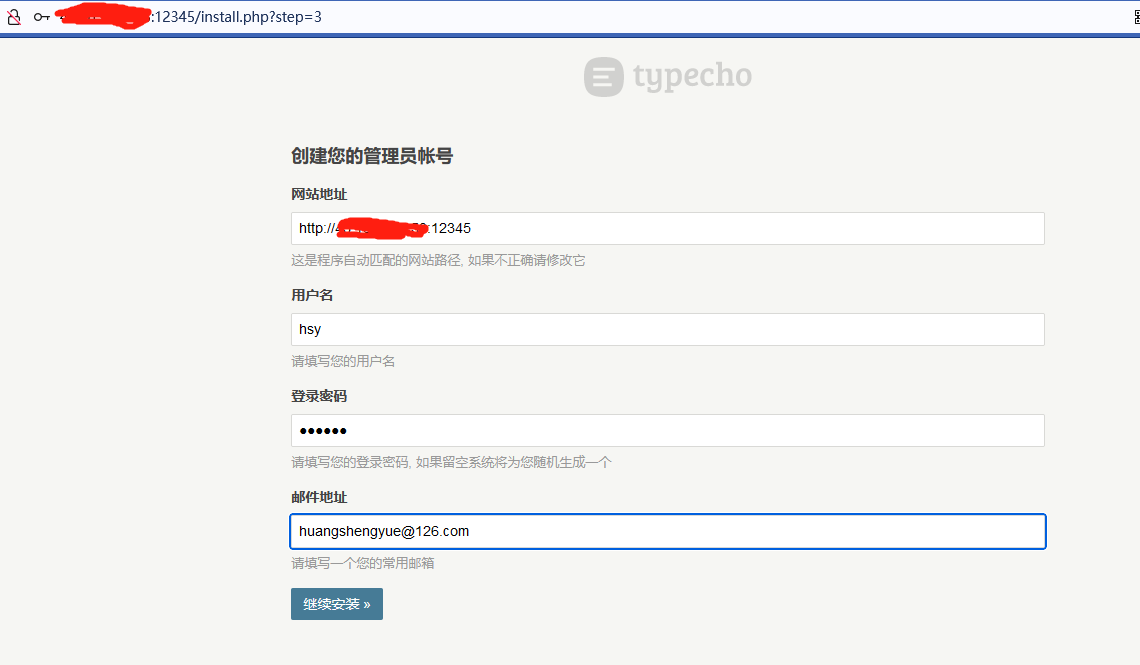The image size is (1140, 665).
Task: Click the 网站地址 field label
Action: (x=319, y=194)
